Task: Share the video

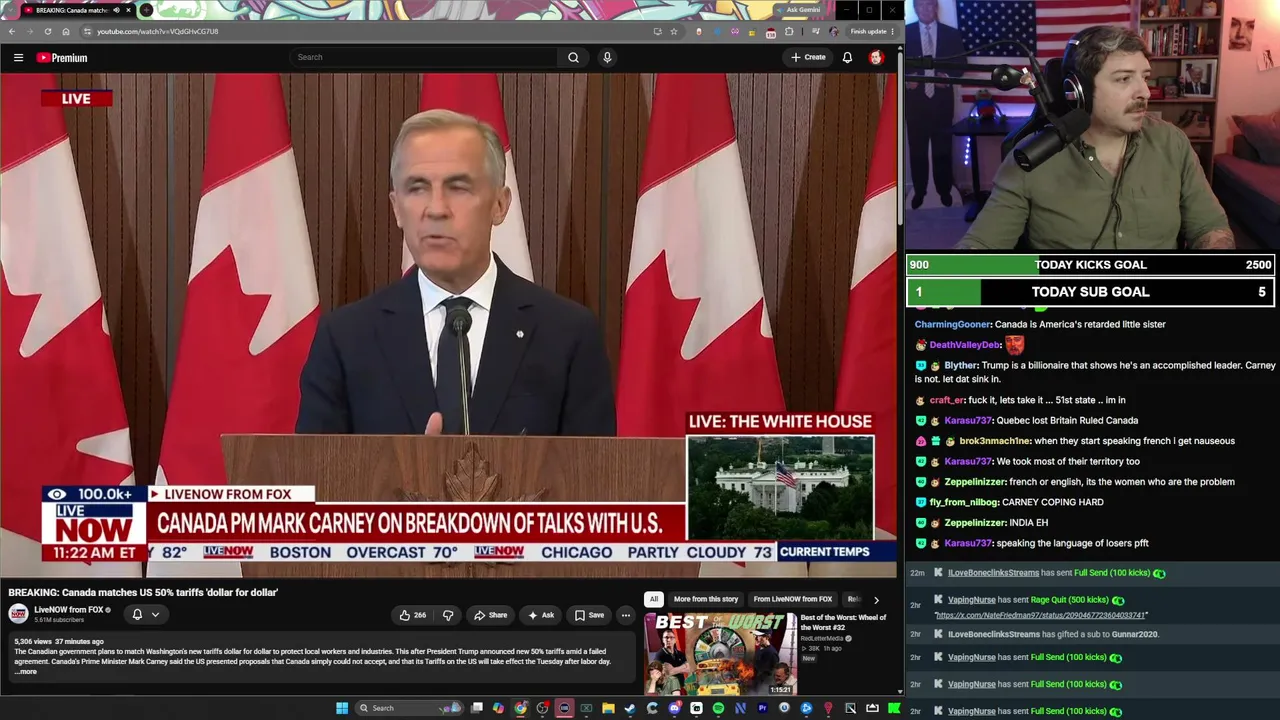Action: point(490,615)
